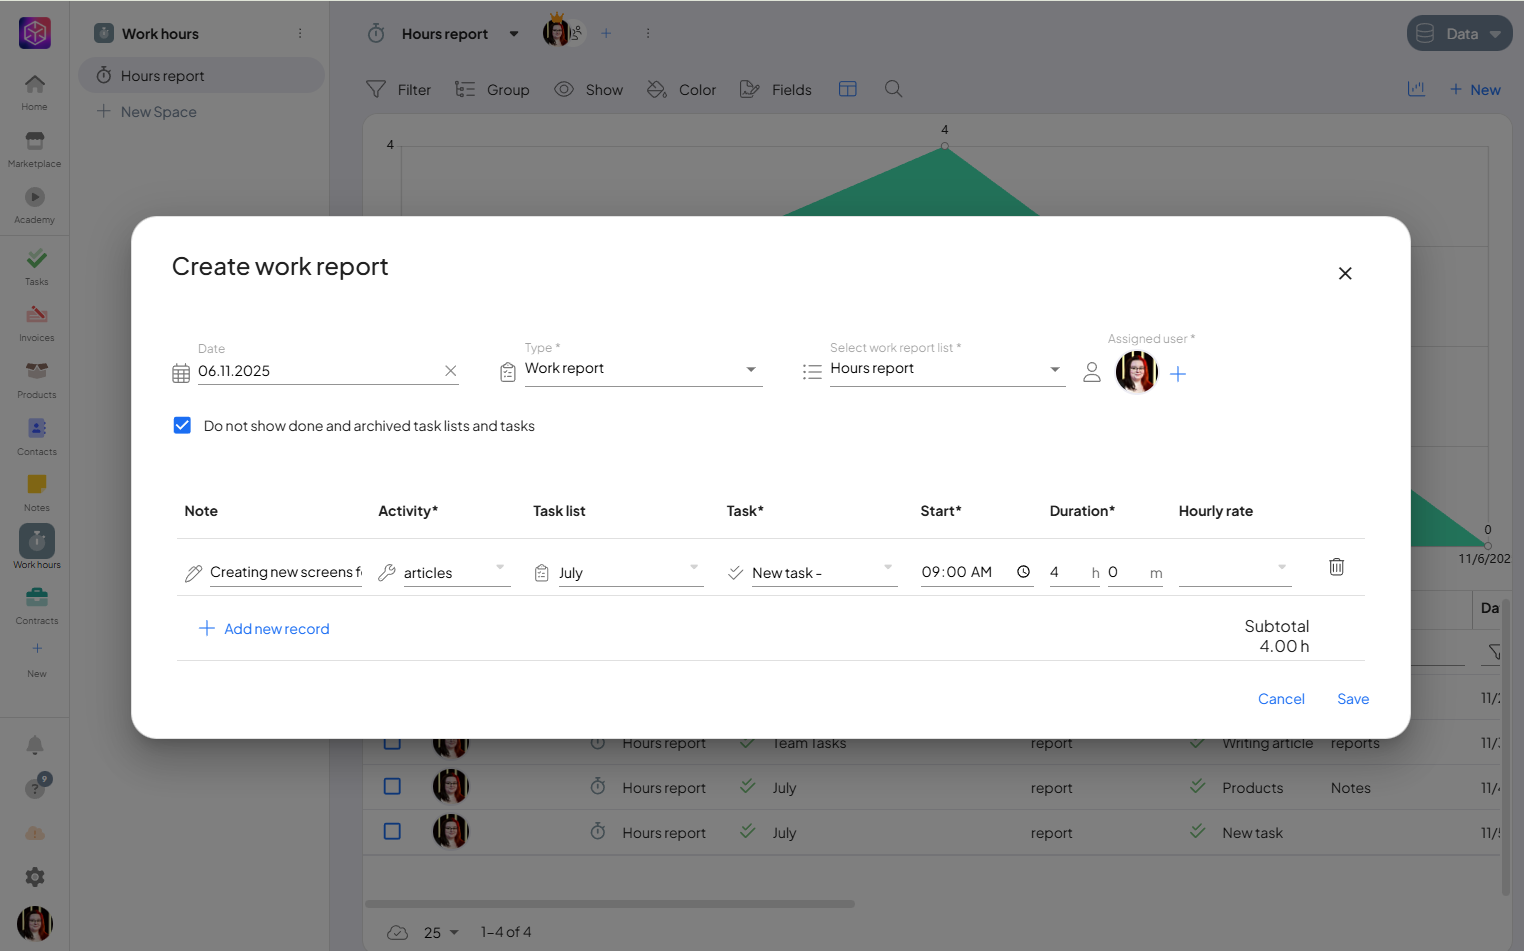Screen dimensions: 1524x951
Task: Open the calendar date picker icon
Action: 181,373
